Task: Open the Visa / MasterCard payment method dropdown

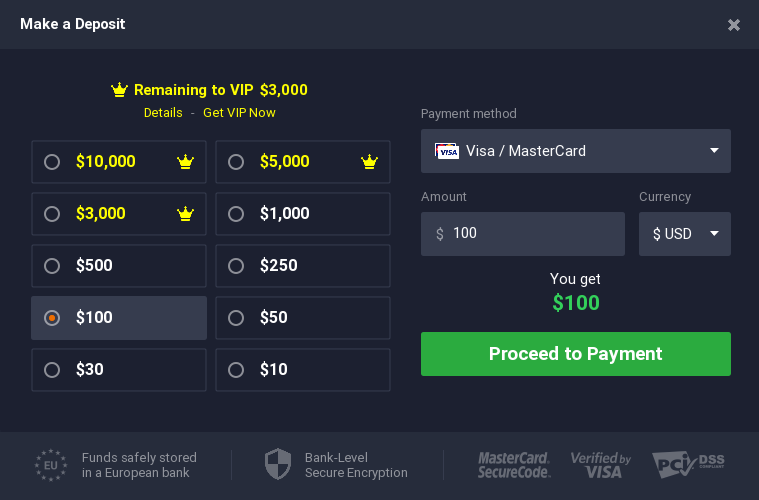Action: [576, 151]
